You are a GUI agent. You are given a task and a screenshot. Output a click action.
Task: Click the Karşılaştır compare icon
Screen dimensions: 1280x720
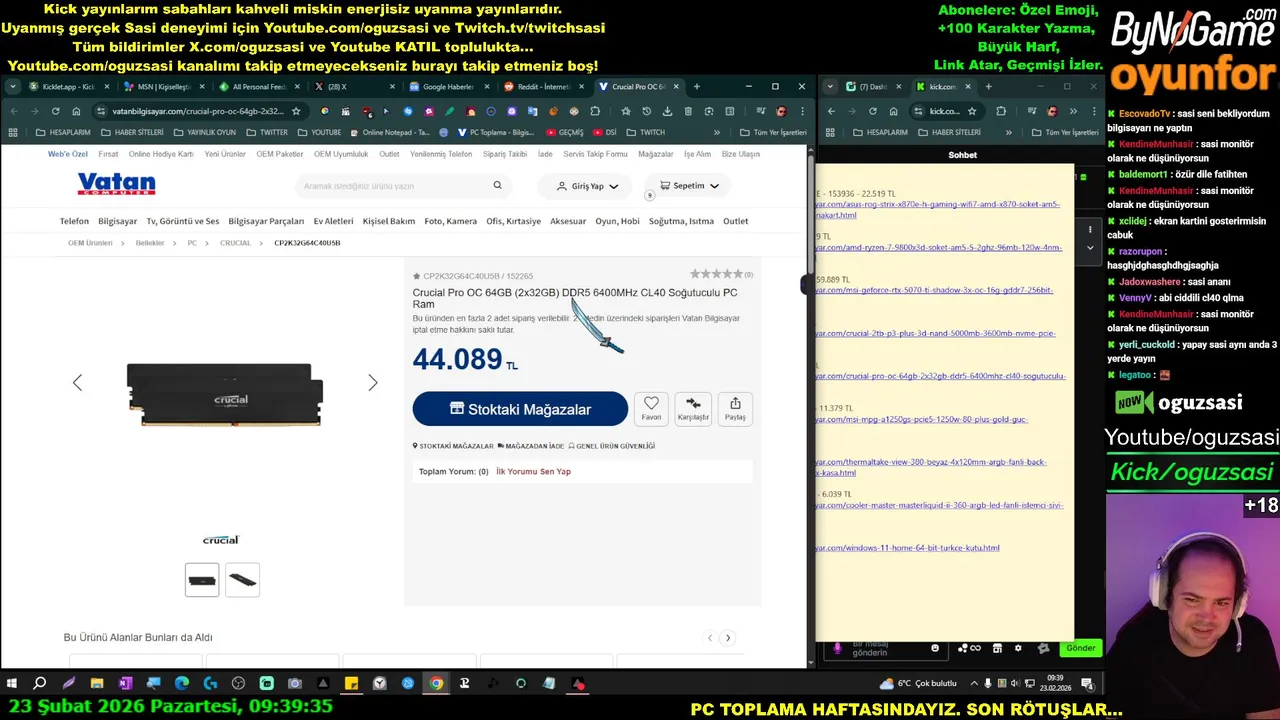click(x=693, y=408)
